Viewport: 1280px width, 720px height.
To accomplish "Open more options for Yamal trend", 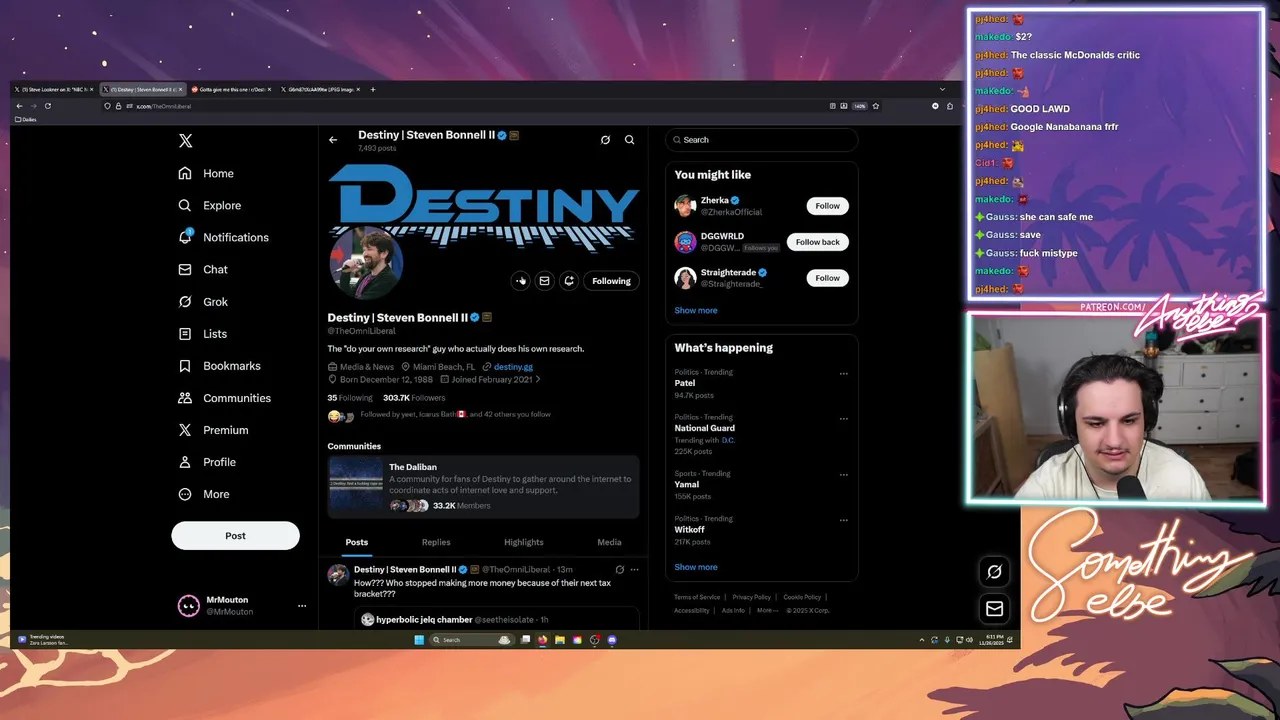I will coord(843,475).
